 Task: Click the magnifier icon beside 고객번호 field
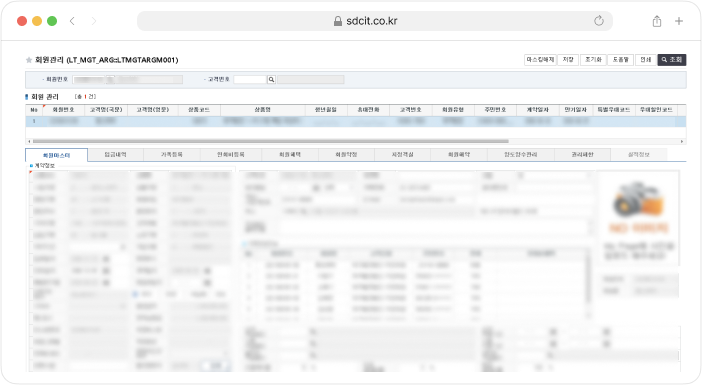271,80
